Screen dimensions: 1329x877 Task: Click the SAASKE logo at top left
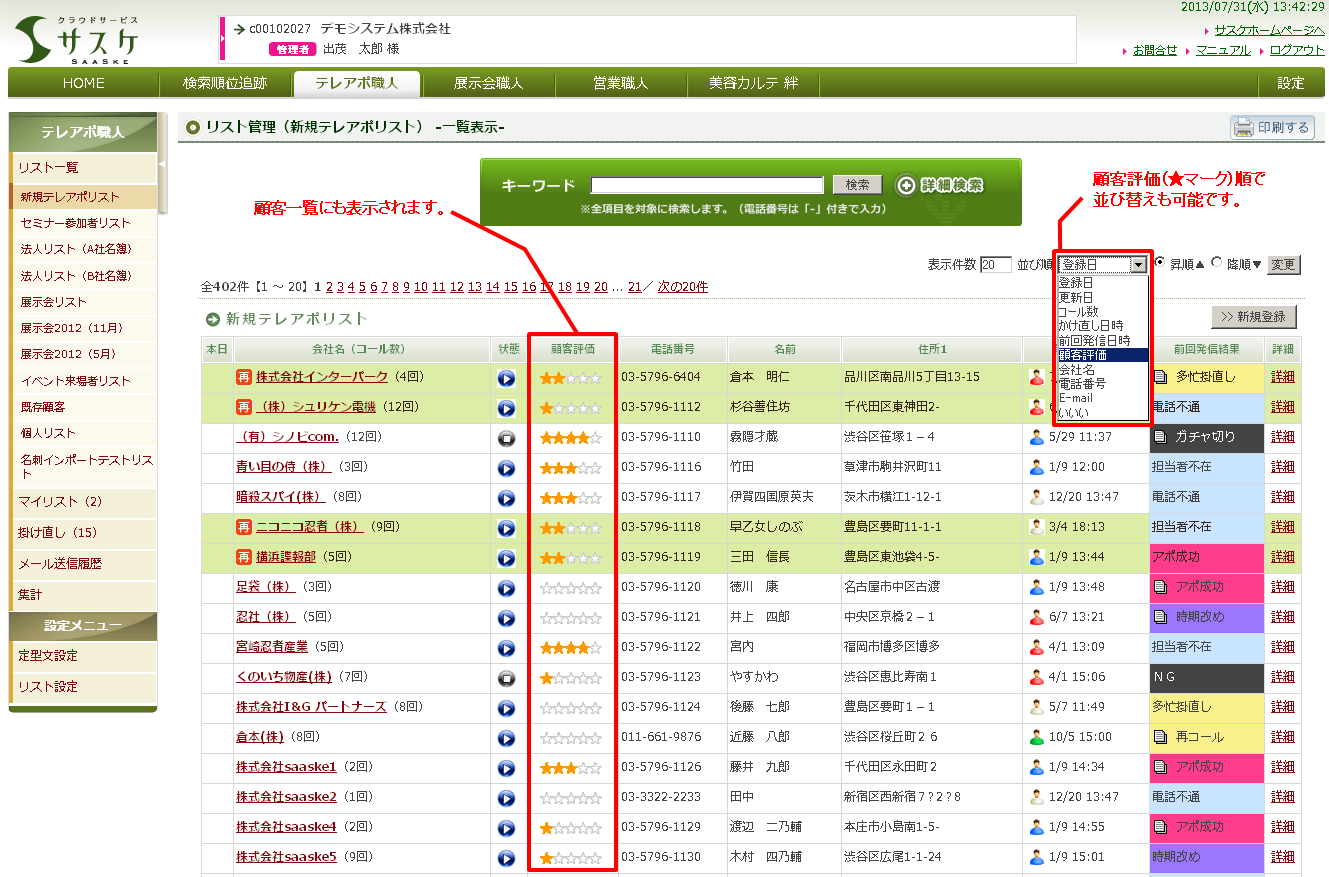click(78, 40)
